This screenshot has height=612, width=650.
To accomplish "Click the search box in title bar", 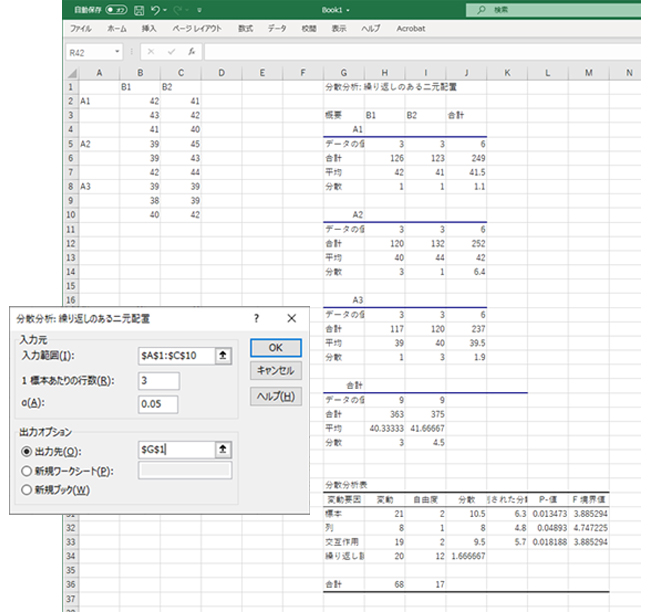I will (x=553, y=10).
